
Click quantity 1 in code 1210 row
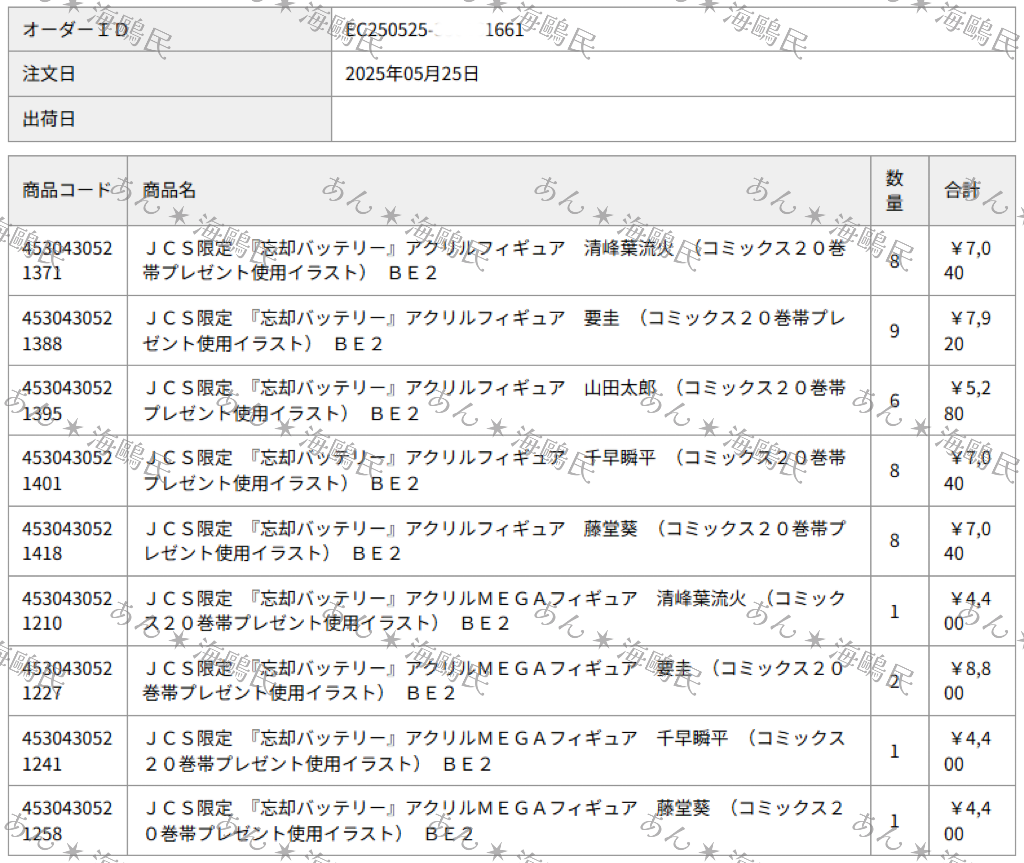895,611
